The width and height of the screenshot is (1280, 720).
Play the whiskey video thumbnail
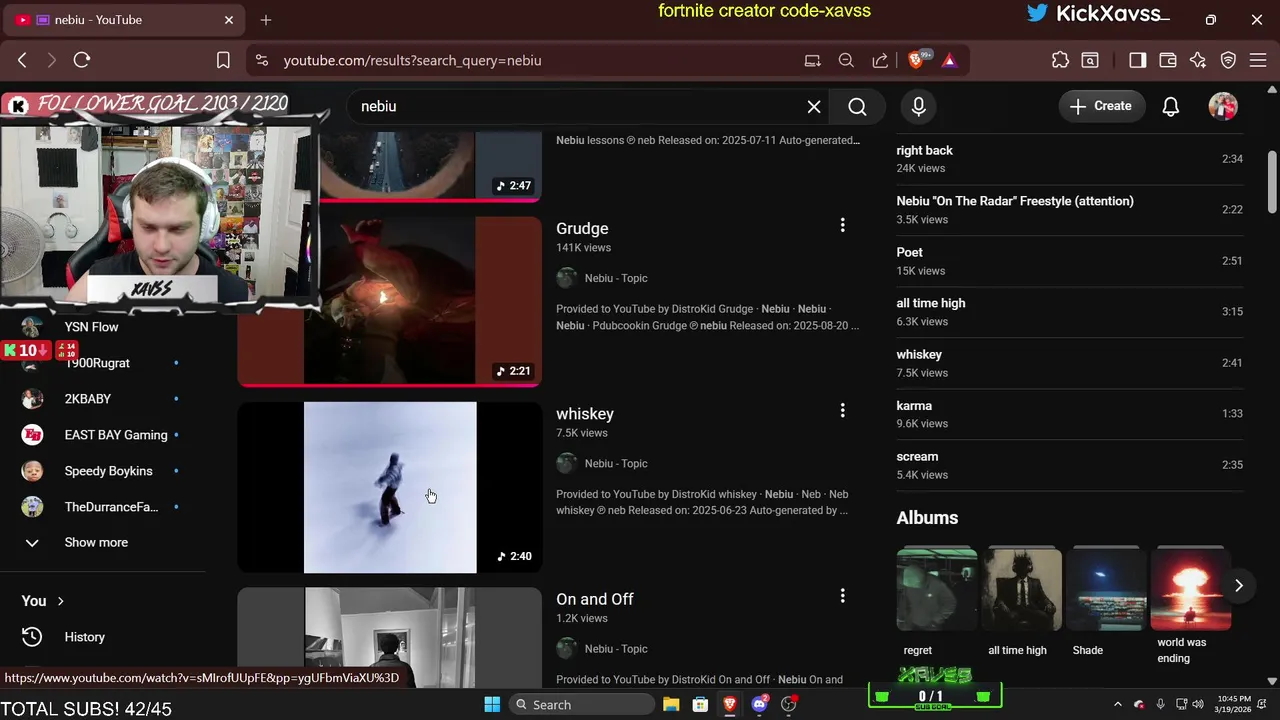[x=390, y=487]
